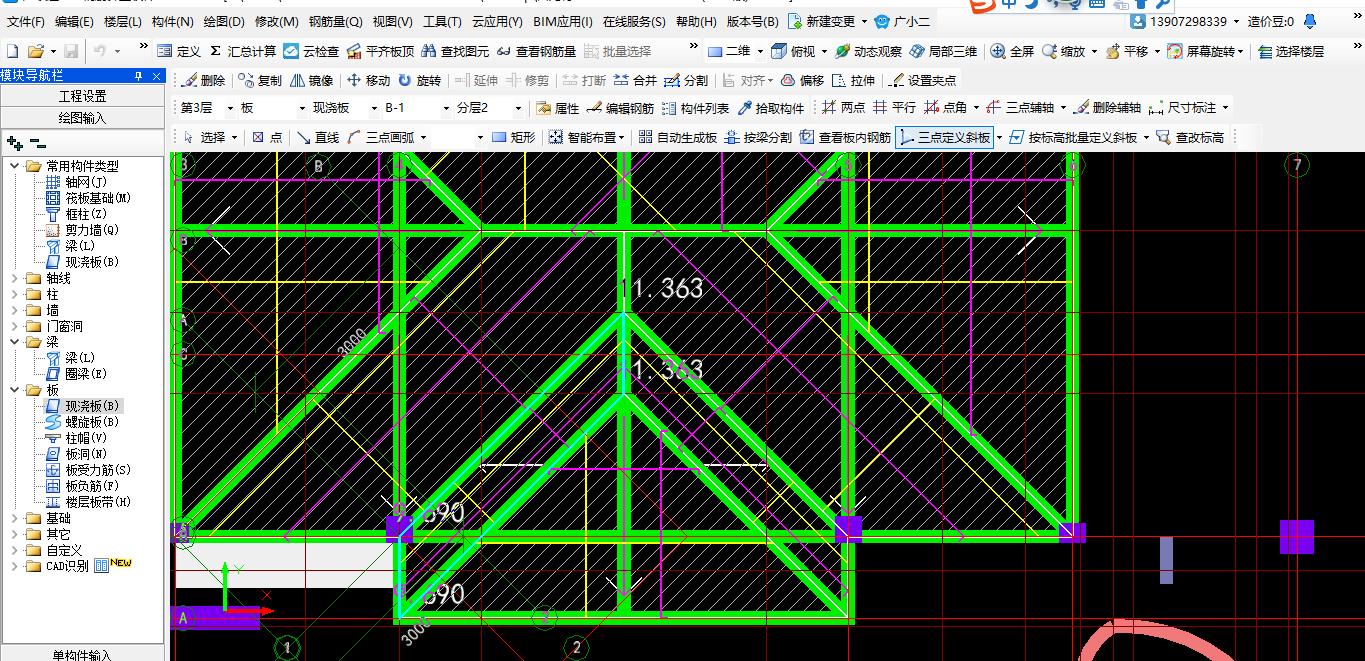Click 查看板内钢筋 view slab rebar
Screen dimensions: 1365x661
[x=845, y=138]
